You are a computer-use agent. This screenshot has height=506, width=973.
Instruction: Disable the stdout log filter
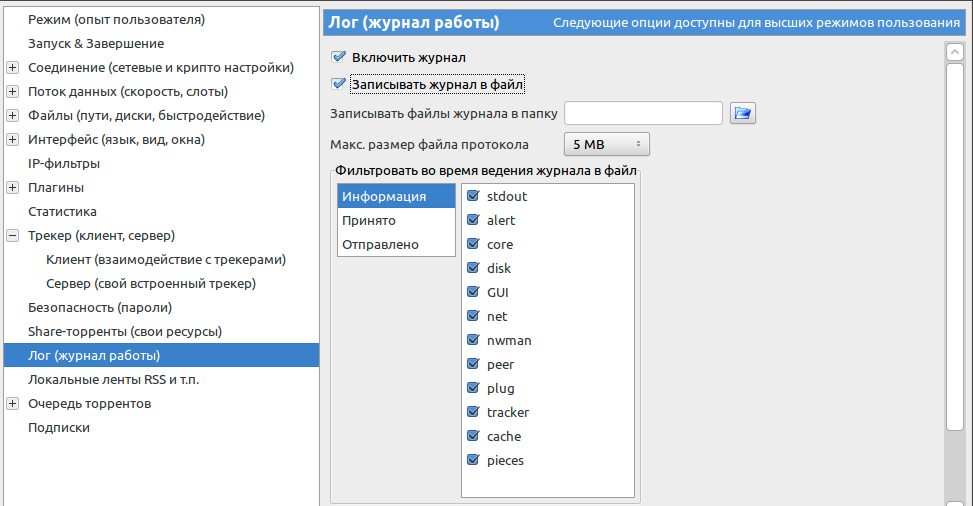pyautogui.click(x=473, y=196)
